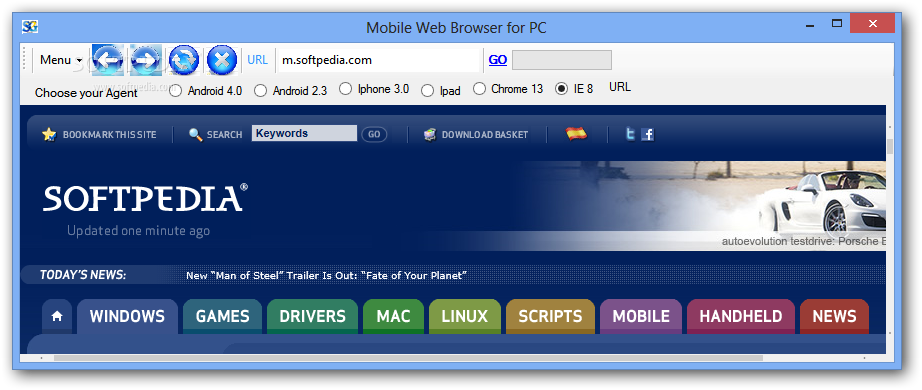Open the NEWS tab
Screen dimensions: 922x390
tap(834, 316)
